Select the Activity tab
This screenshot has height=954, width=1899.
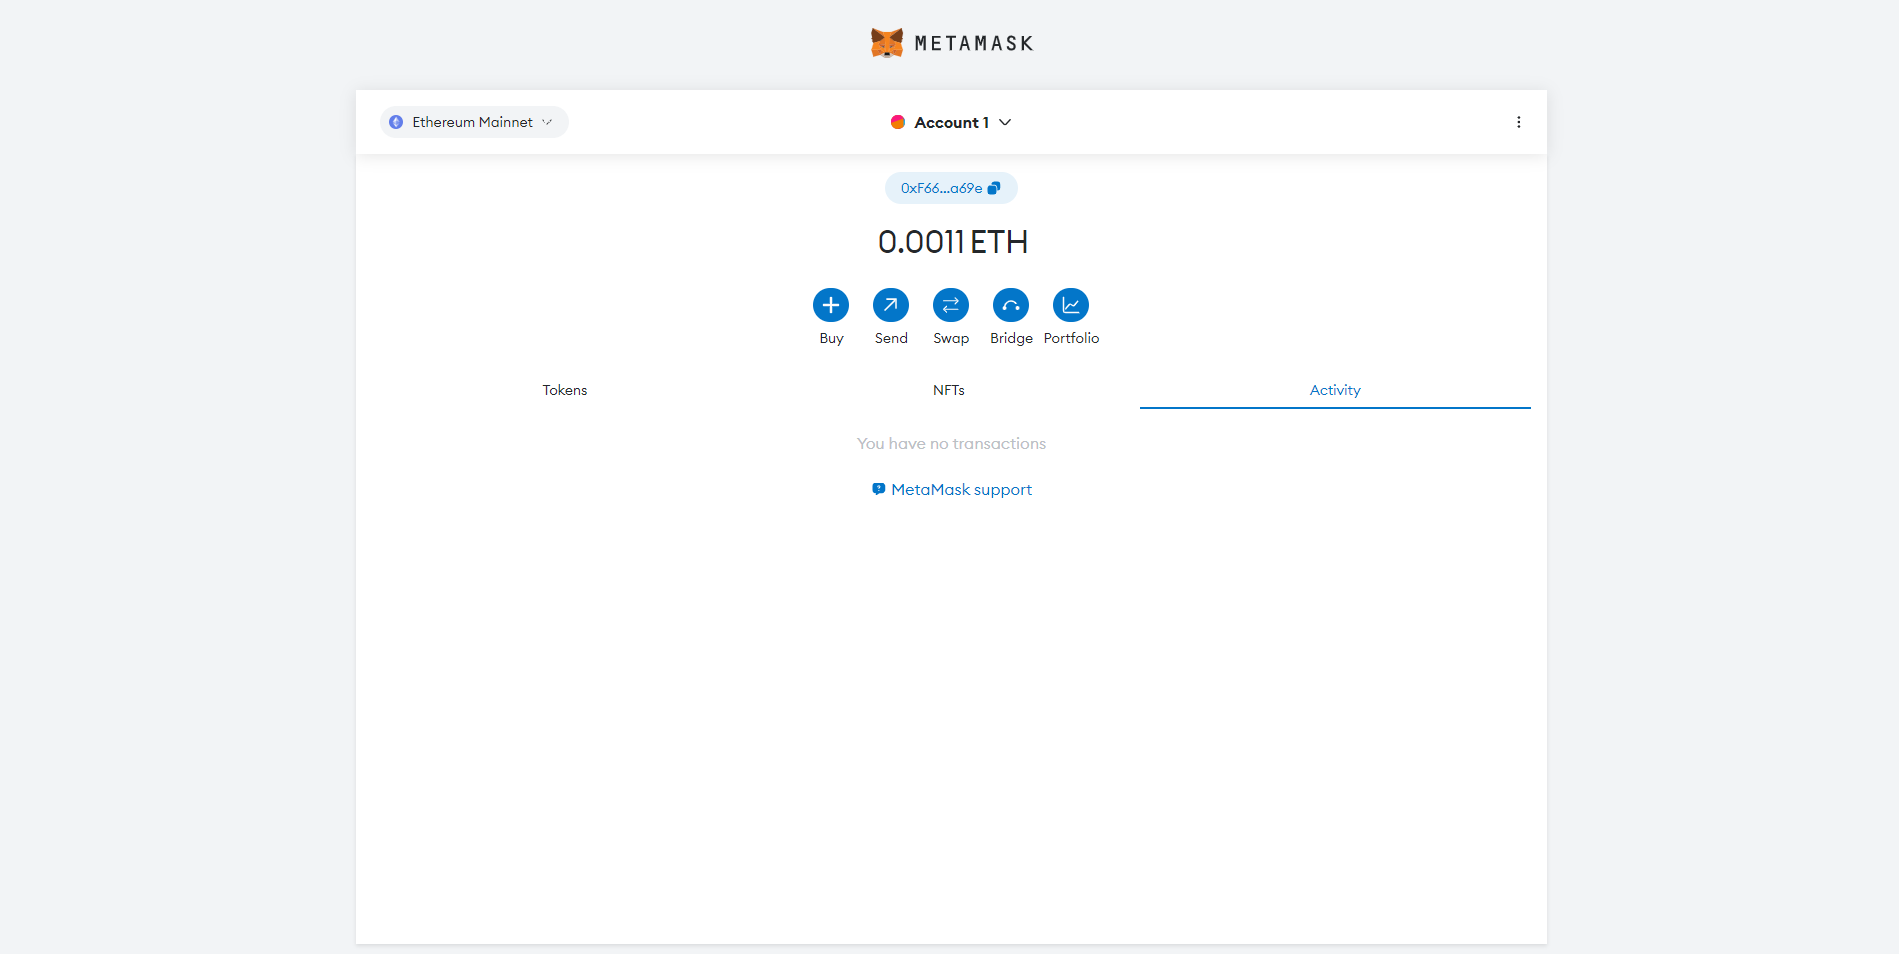1335,390
